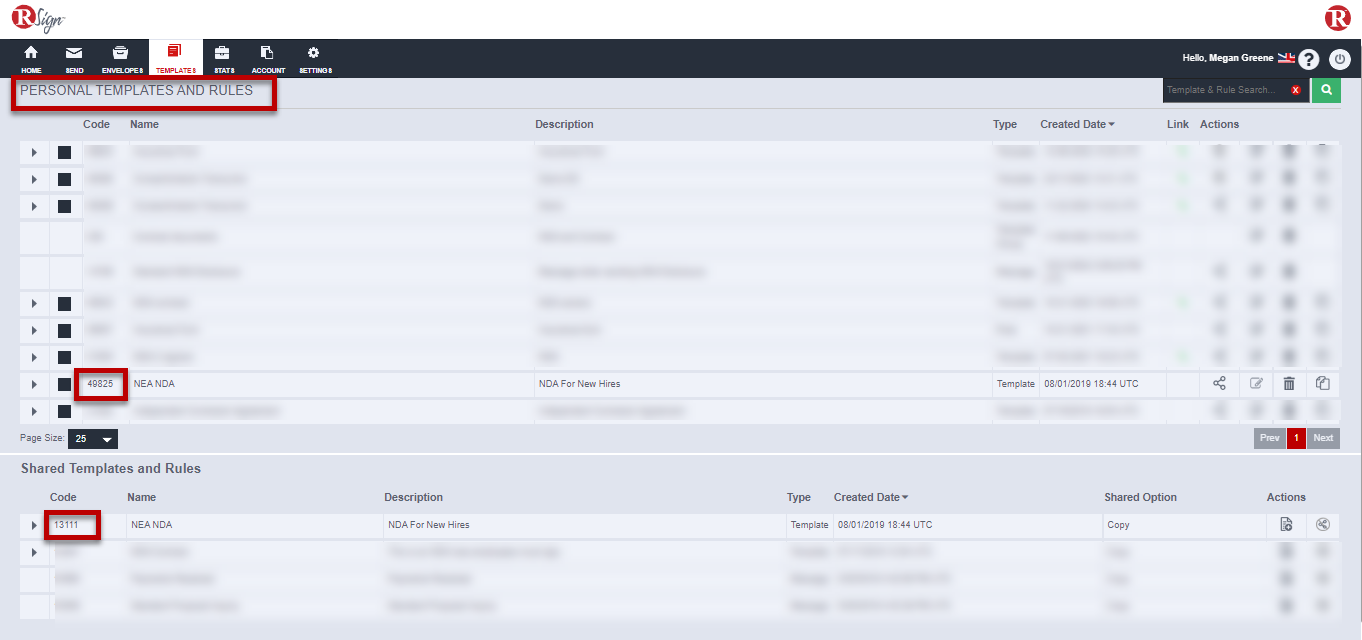Select the checkbox for template 49825
The width and height of the screenshot is (1362, 640).
[64, 384]
